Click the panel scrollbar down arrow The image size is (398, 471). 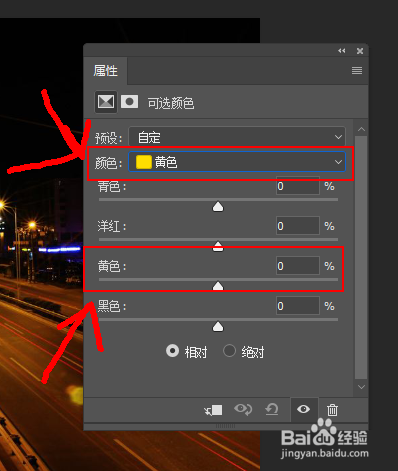point(361,387)
